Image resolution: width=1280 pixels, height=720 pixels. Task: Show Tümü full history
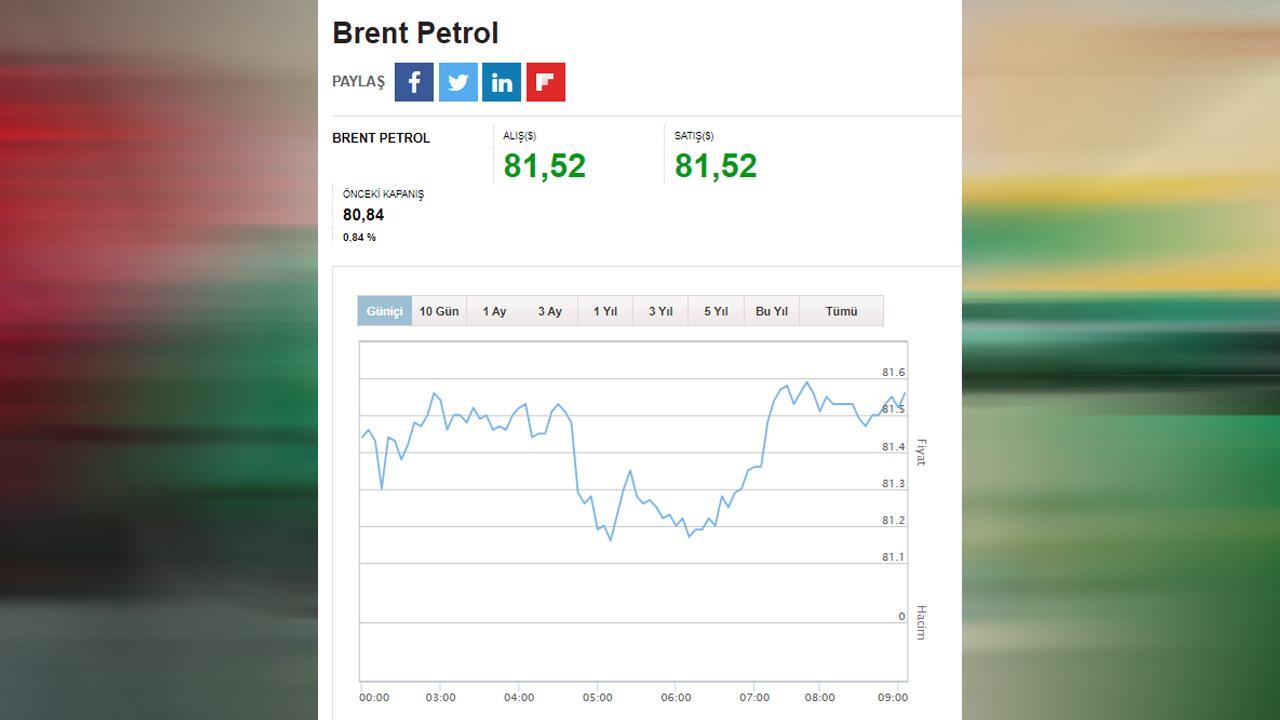click(842, 311)
